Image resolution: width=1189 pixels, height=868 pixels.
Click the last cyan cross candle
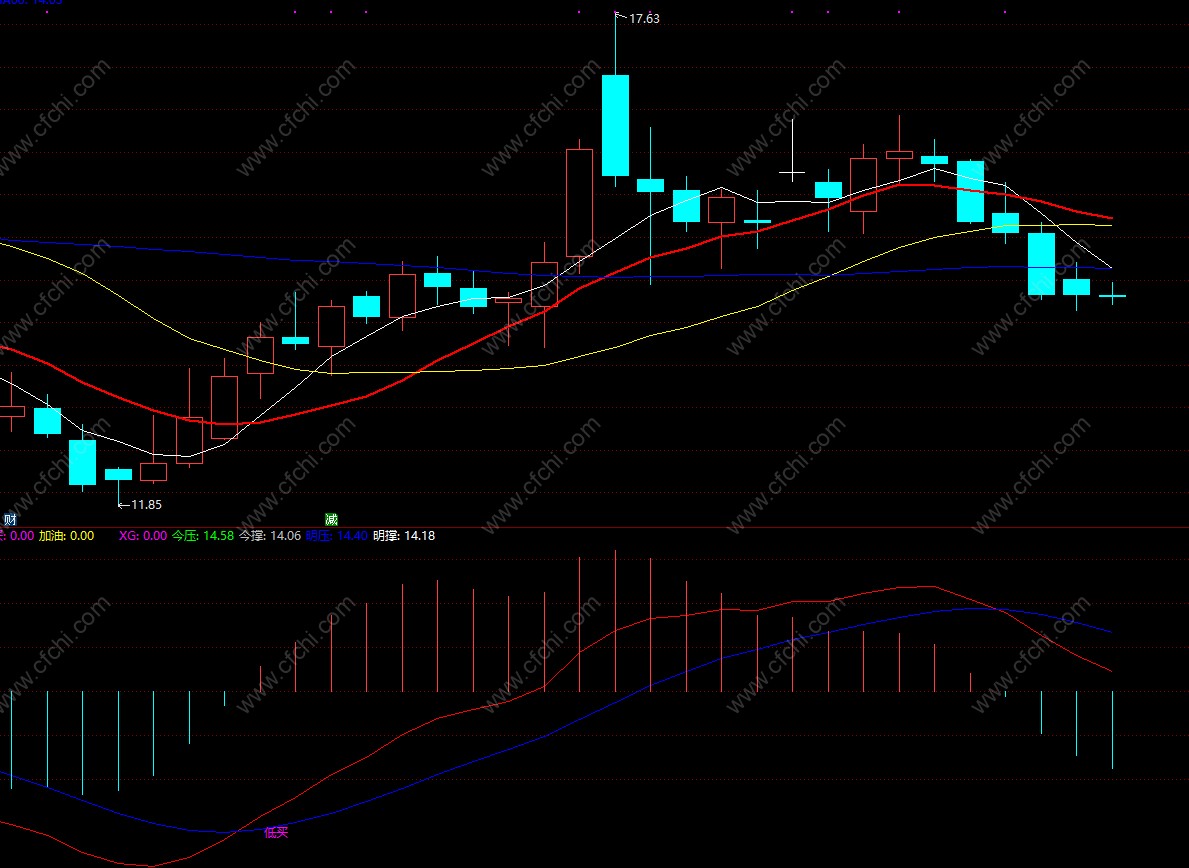click(x=1112, y=294)
